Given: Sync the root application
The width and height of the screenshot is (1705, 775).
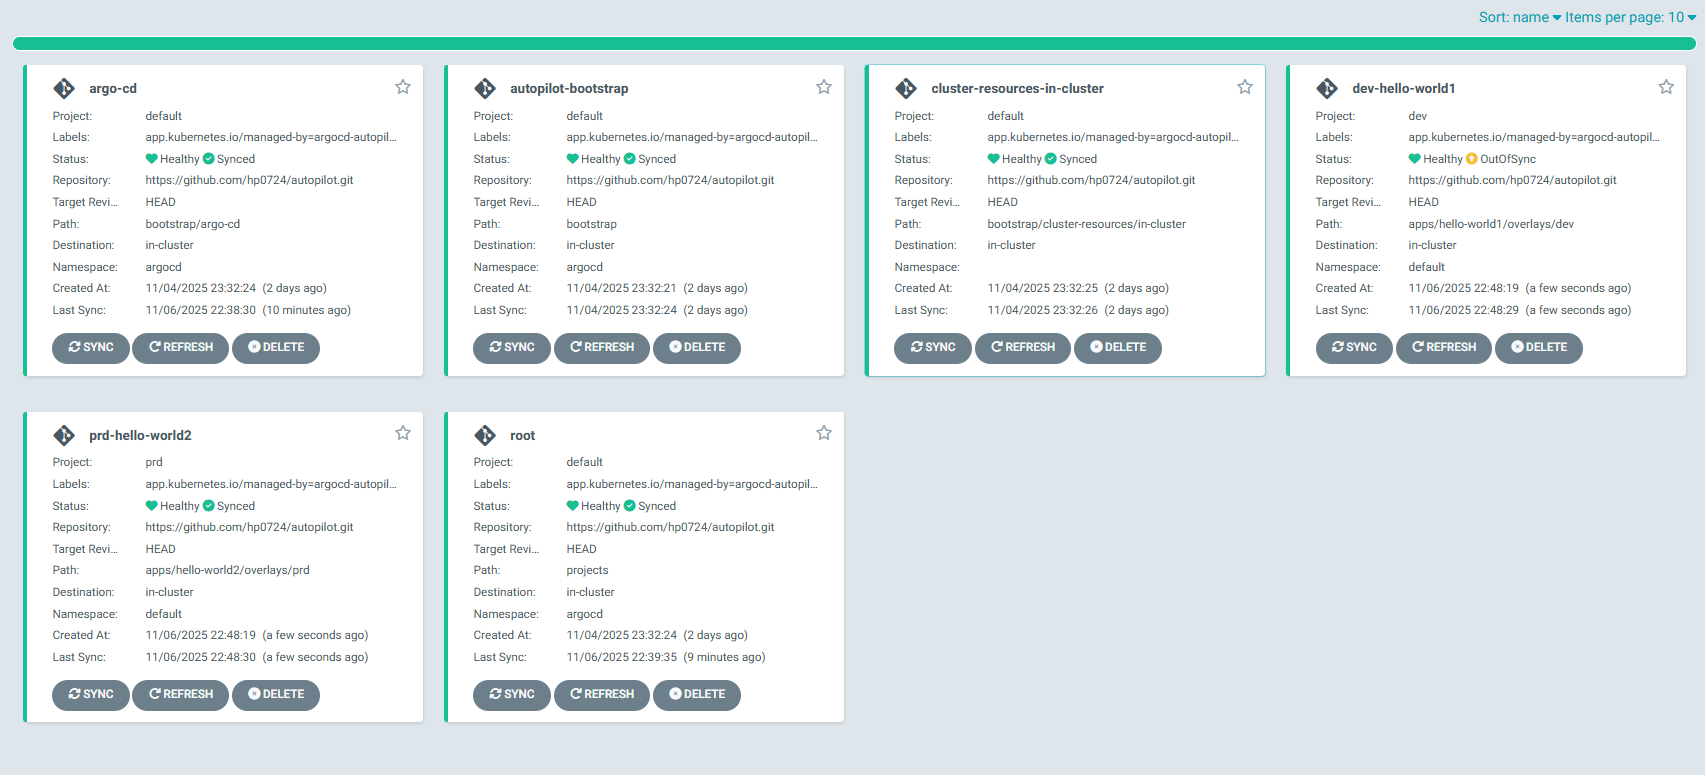Looking at the screenshot, I should tap(512, 694).
